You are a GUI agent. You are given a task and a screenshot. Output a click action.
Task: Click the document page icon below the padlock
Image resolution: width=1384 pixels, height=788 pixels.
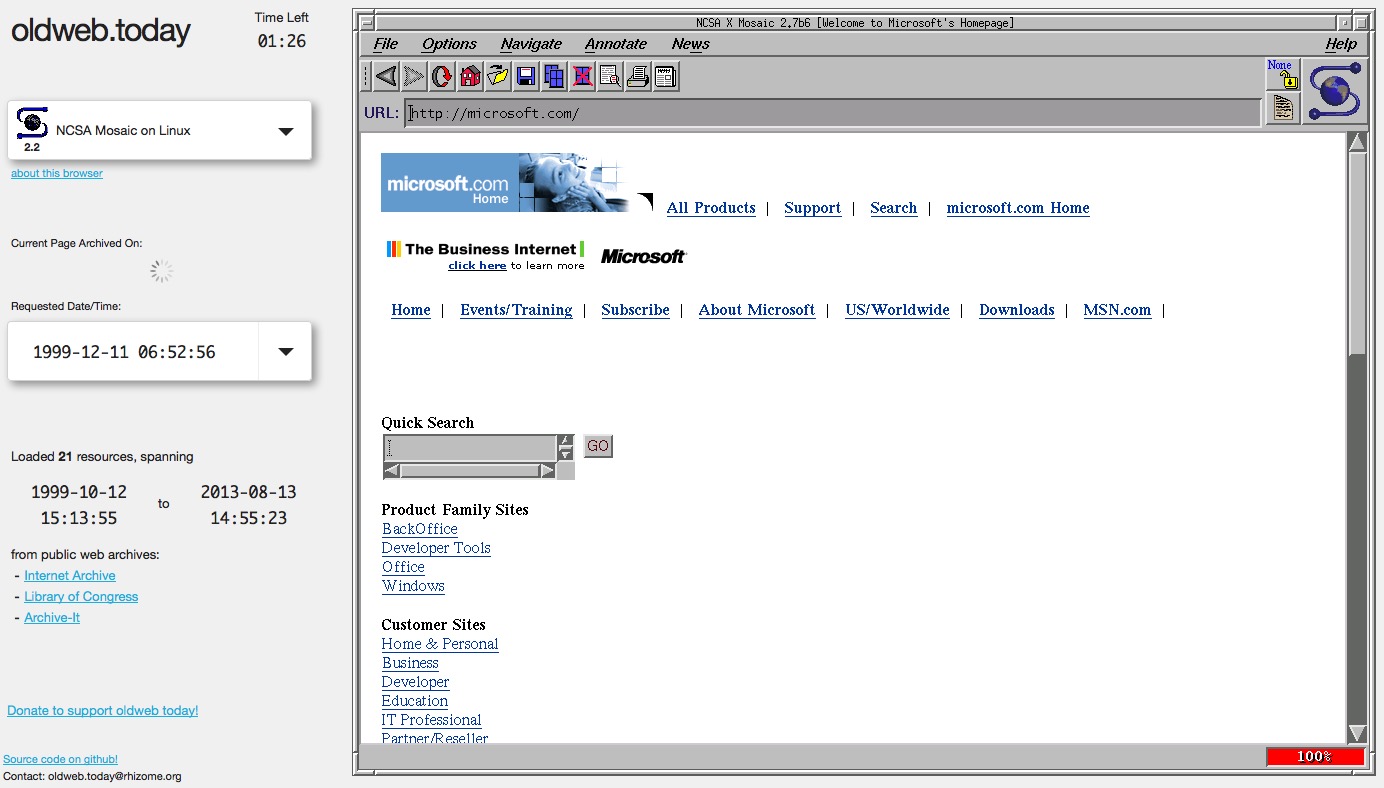coord(1282,108)
